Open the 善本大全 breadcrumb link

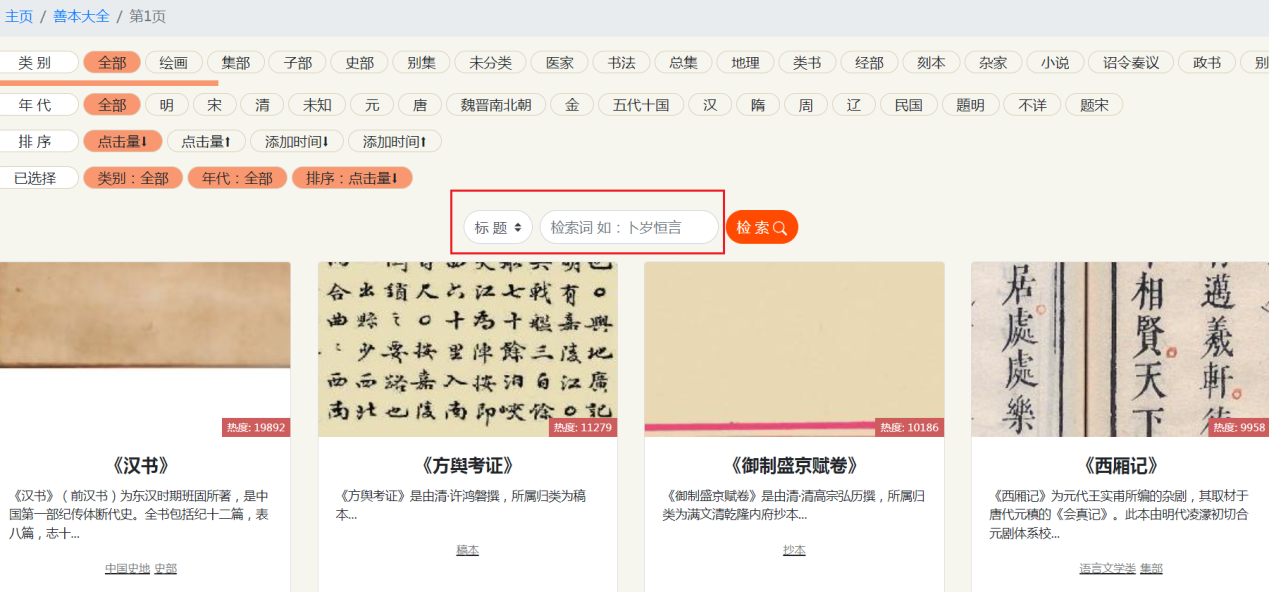82,16
